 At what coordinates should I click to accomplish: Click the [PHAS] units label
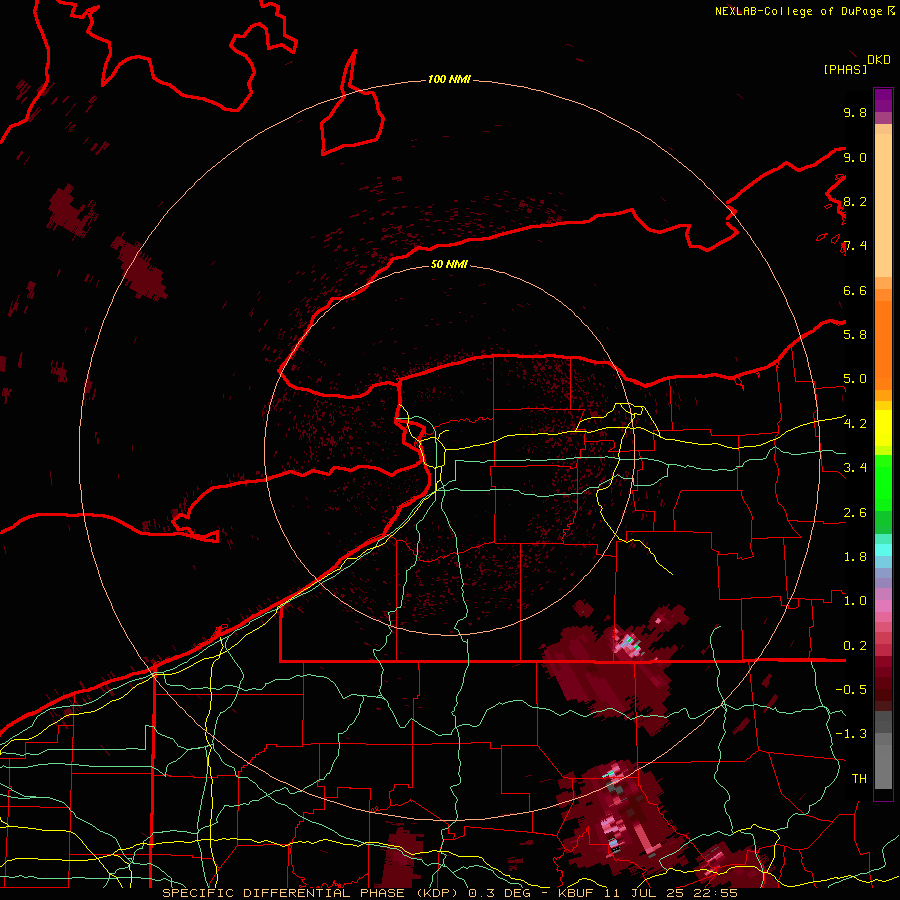tap(845, 69)
